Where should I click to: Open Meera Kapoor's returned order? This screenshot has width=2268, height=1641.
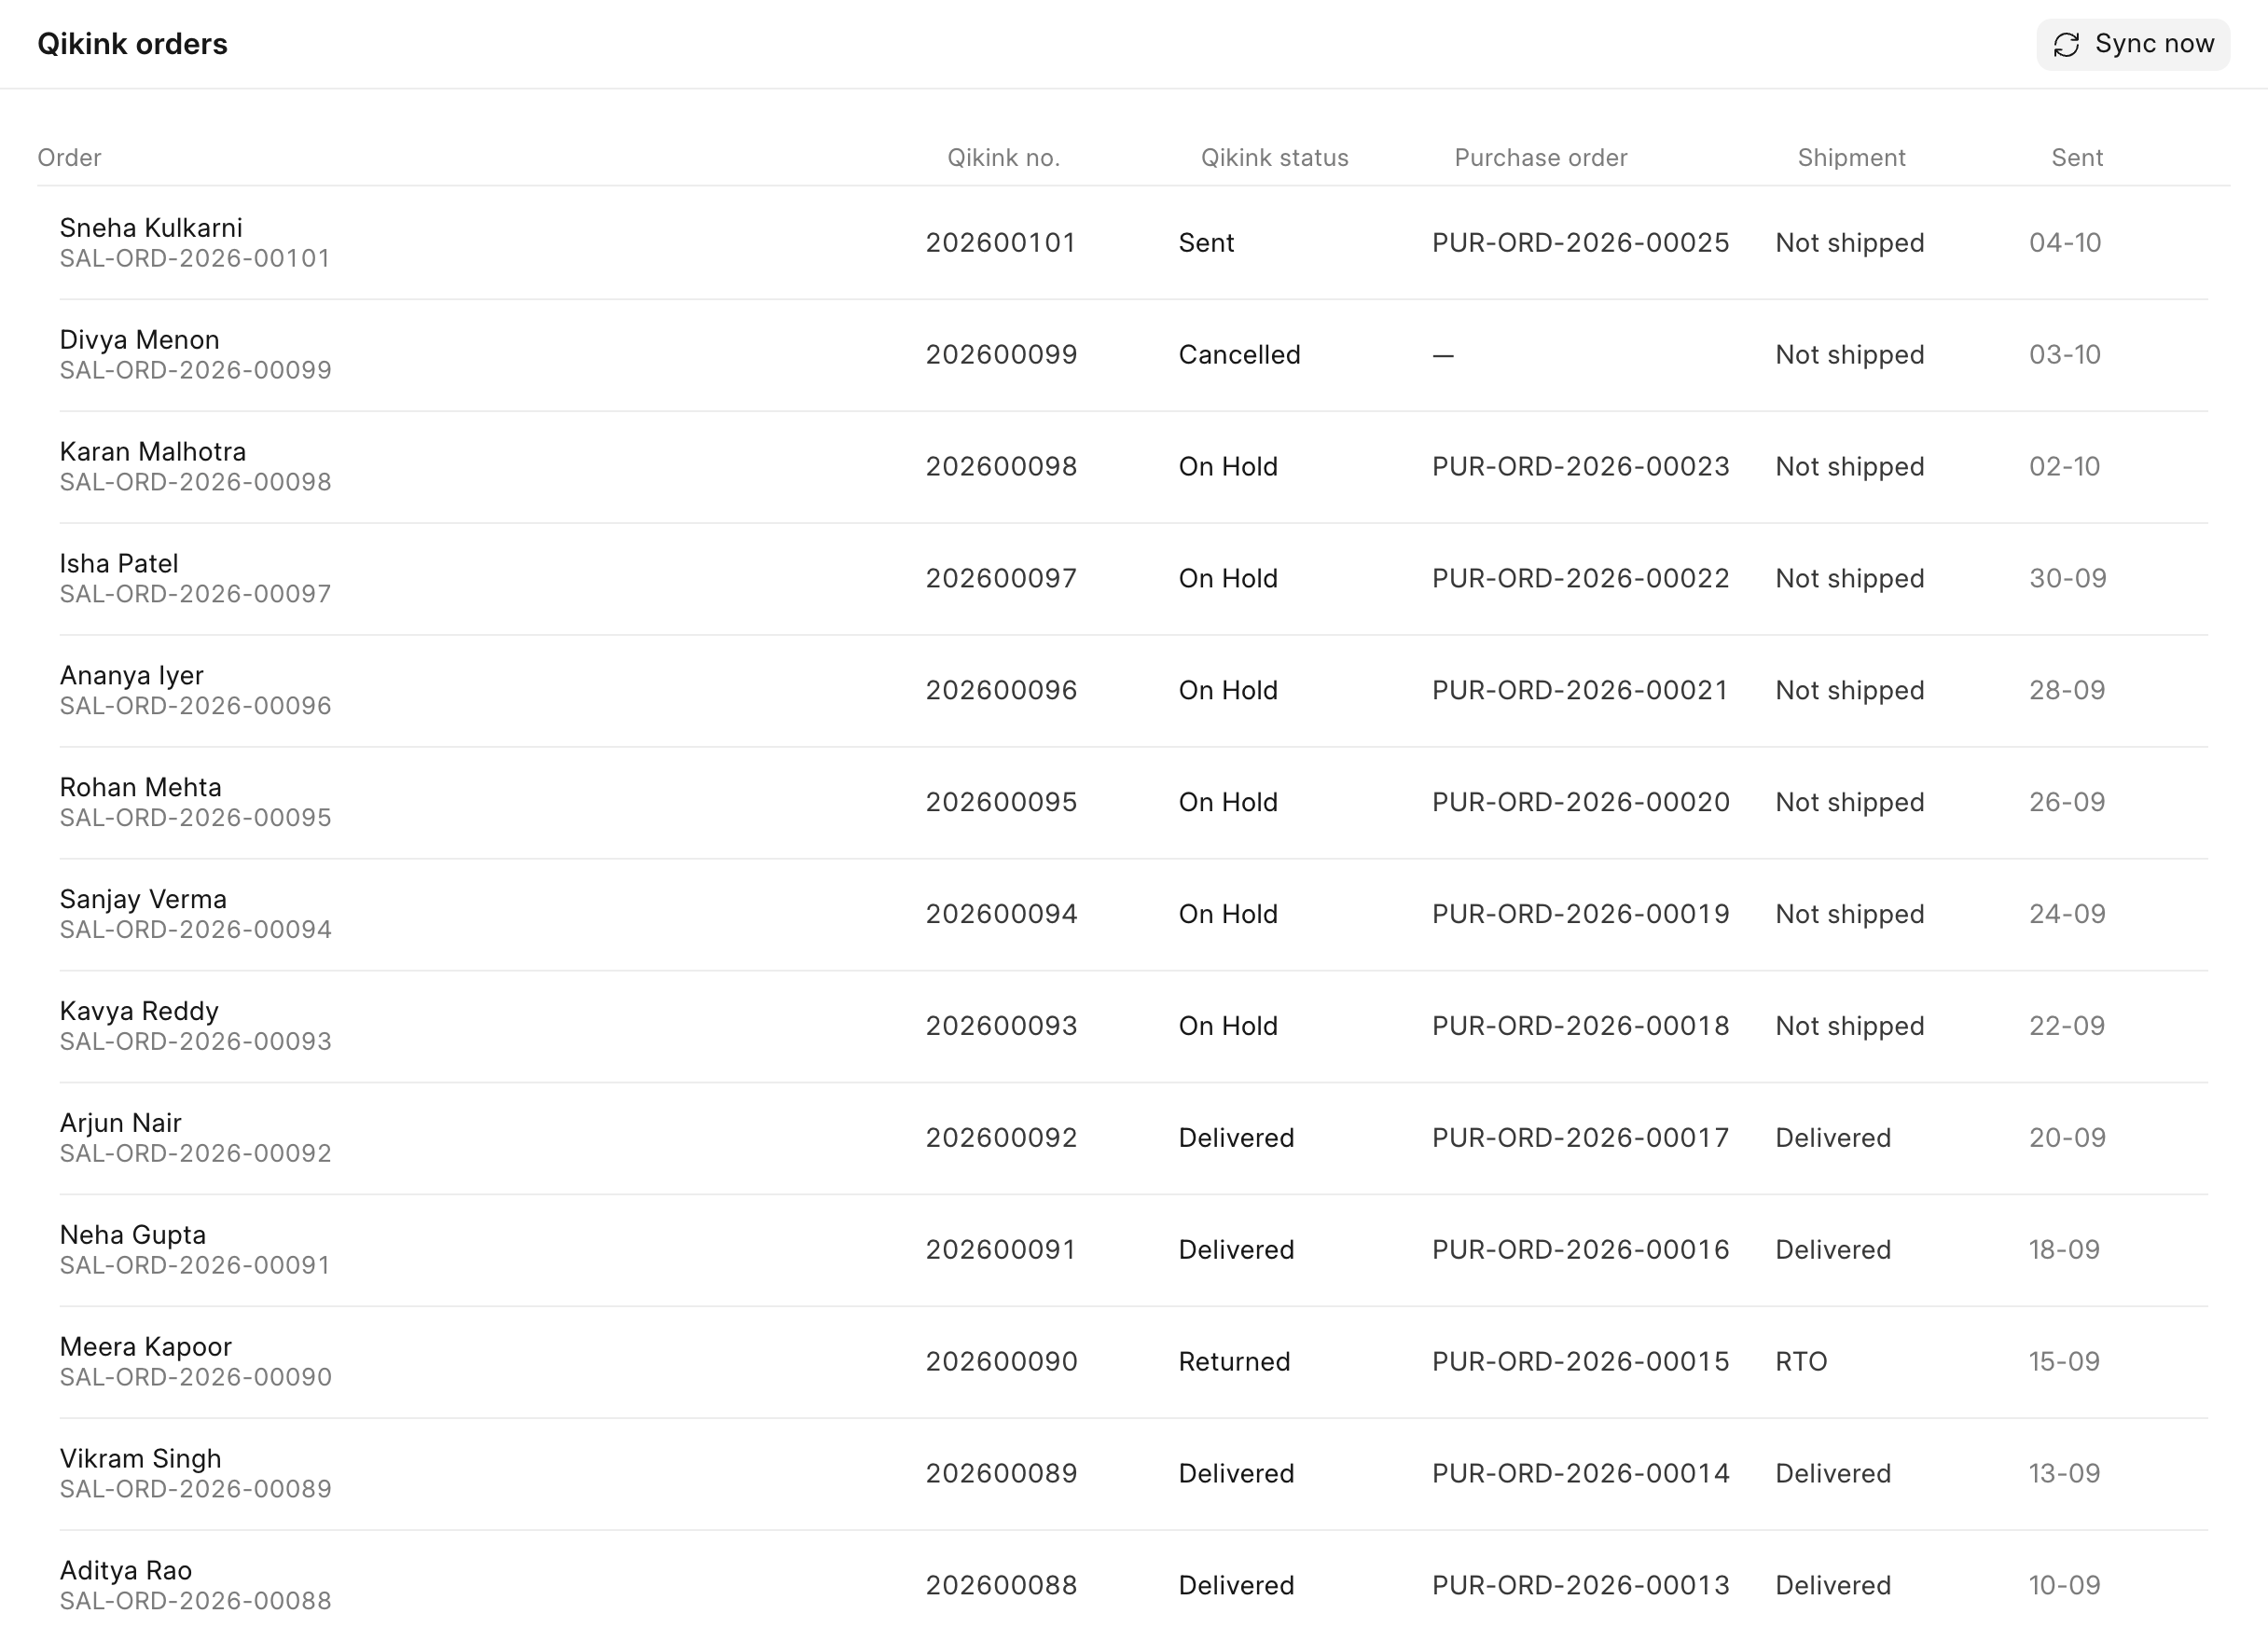[1133, 1363]
